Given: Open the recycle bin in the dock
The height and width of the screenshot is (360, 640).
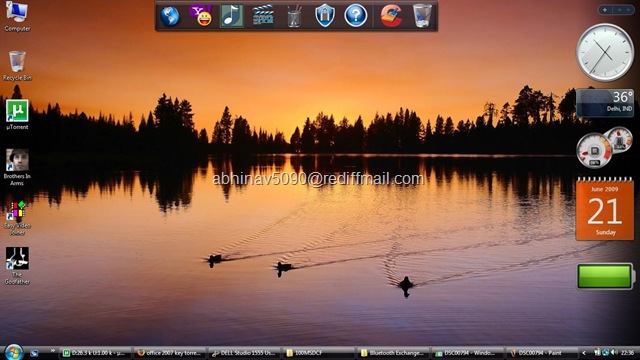Looking at the screenshot, I should 422,16.
